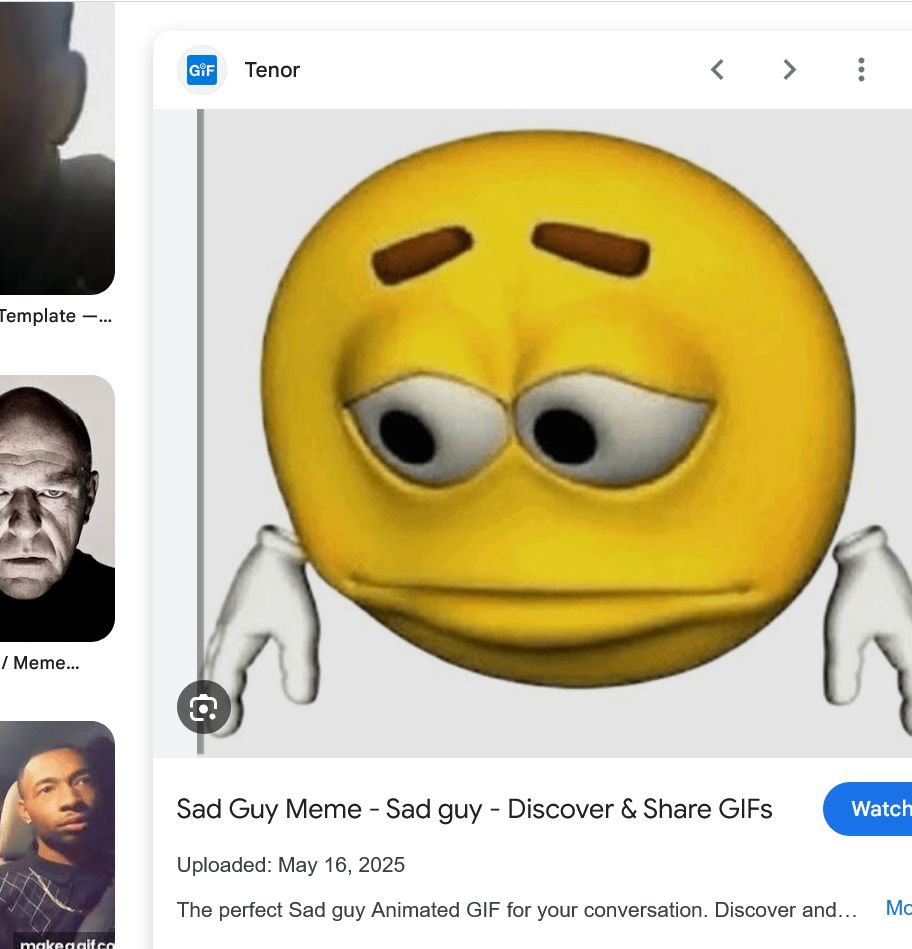This screenshot has height=949, width=912.
Task: Open the three-dot more options menu
Action: click(861, 70)
